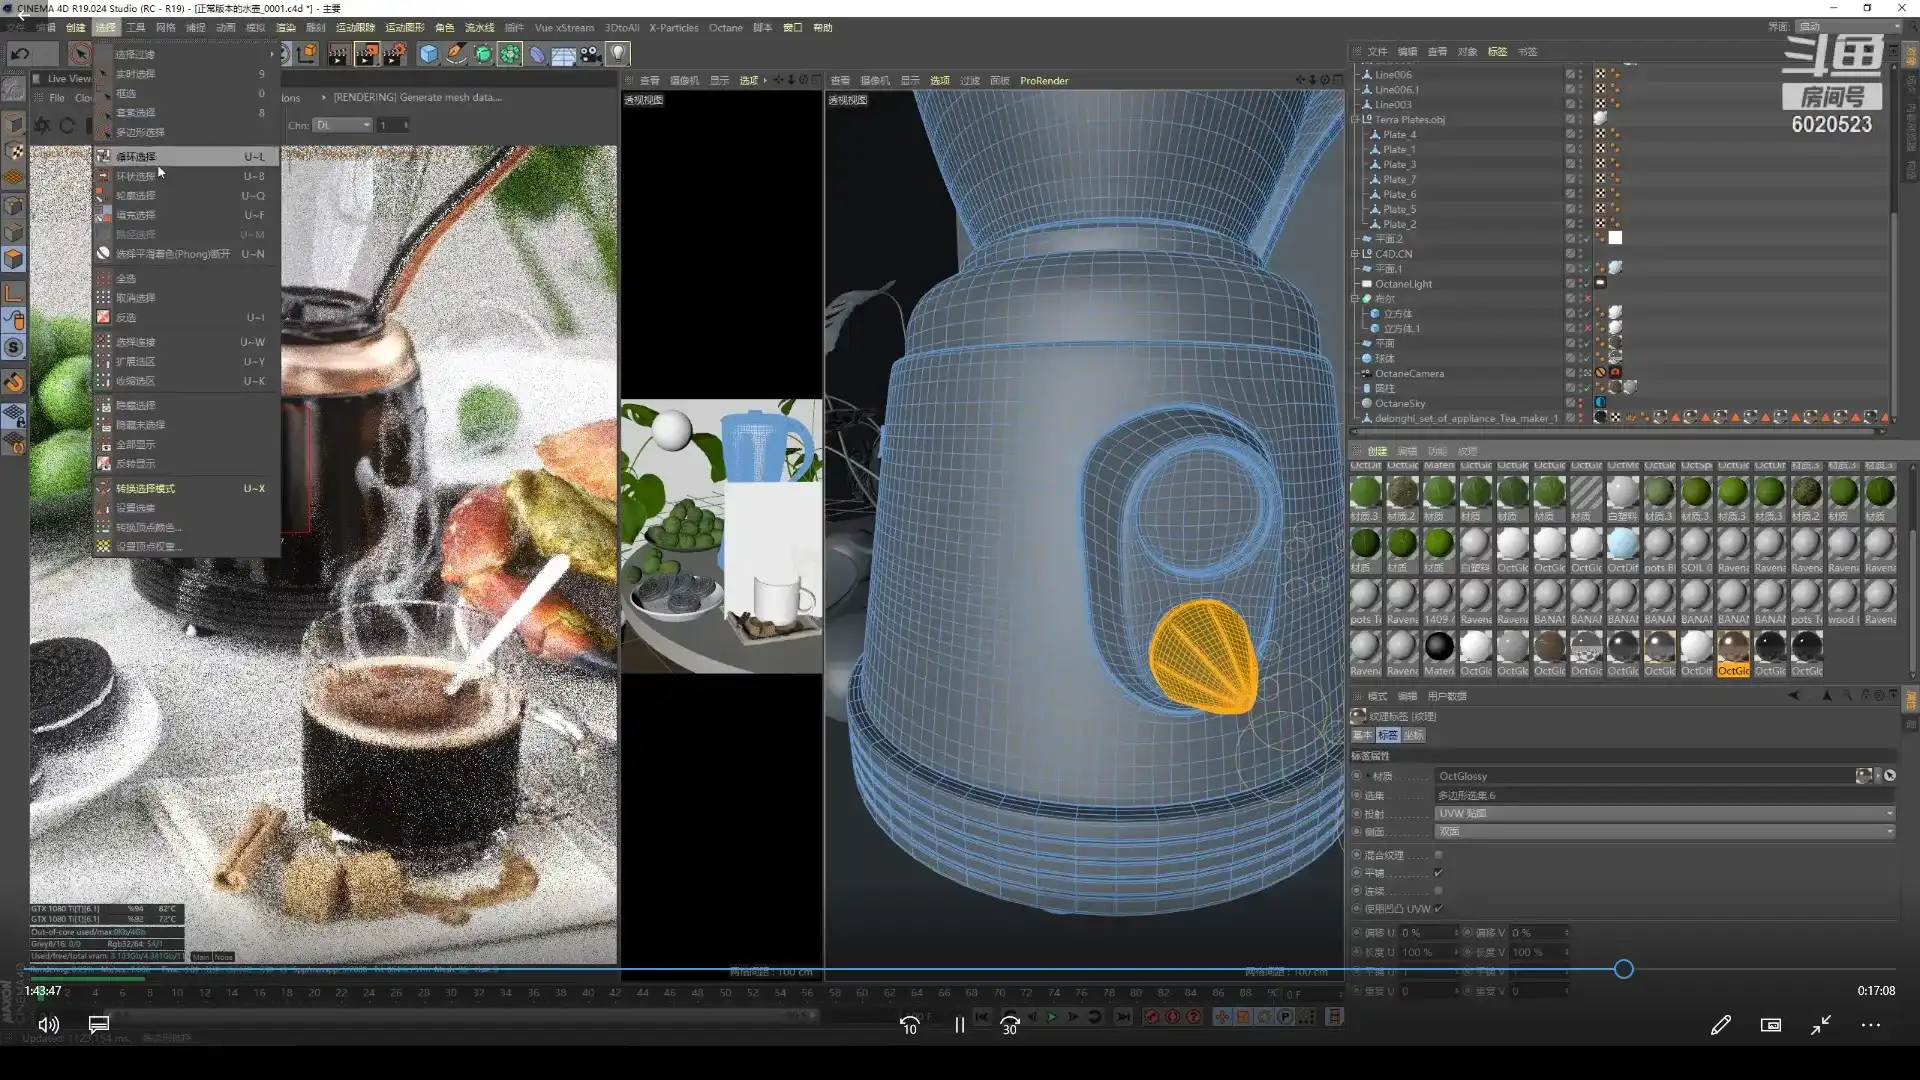
Task: Toggle the 使用凹凸 UVW checkbox
Action: click(1438, 909)
